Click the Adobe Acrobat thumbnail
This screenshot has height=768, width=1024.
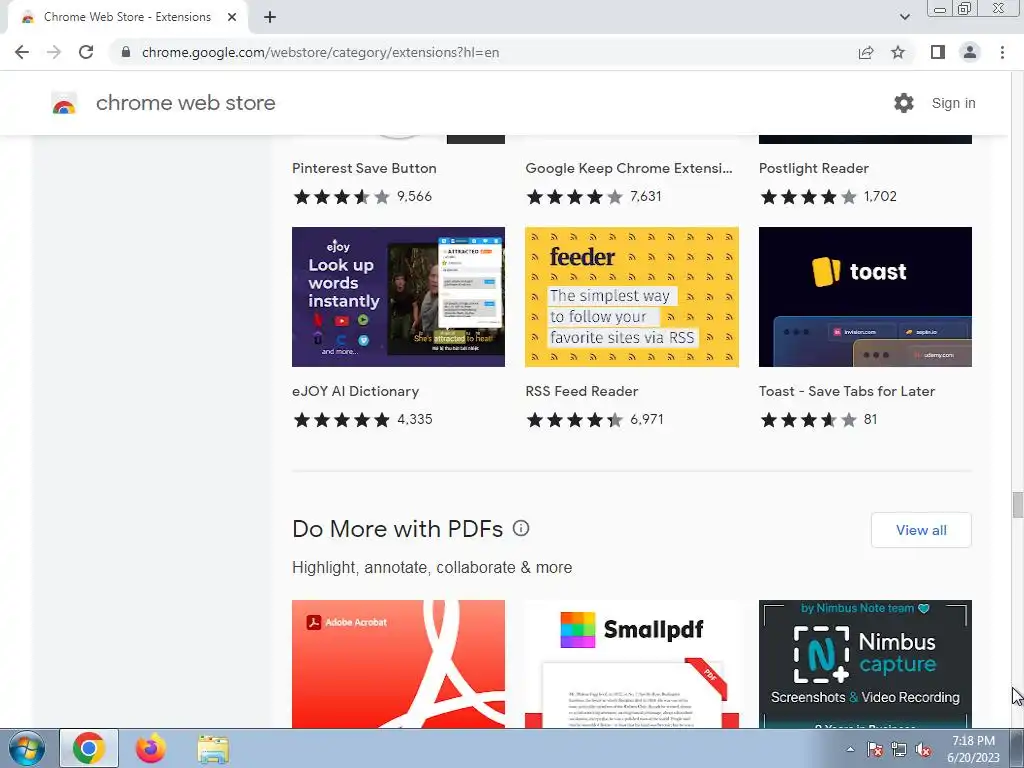coord(398,664)
